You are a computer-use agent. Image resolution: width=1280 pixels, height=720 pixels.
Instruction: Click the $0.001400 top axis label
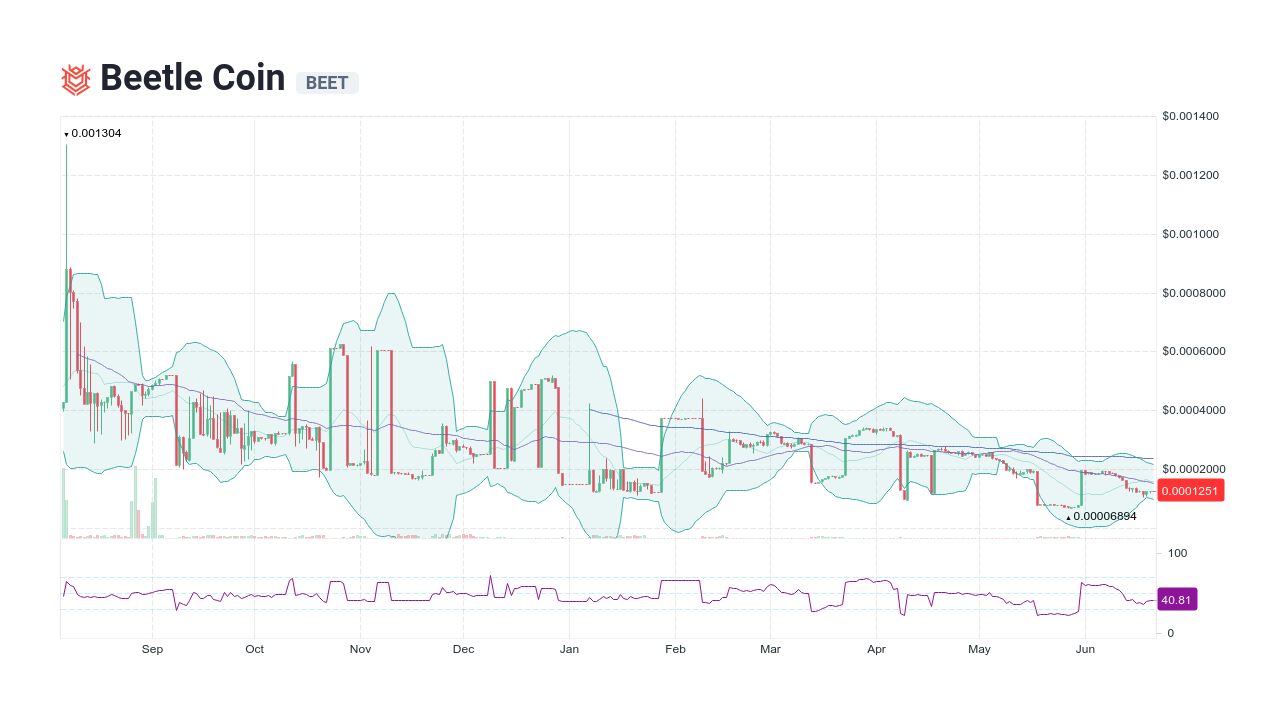coord(1192,116)
